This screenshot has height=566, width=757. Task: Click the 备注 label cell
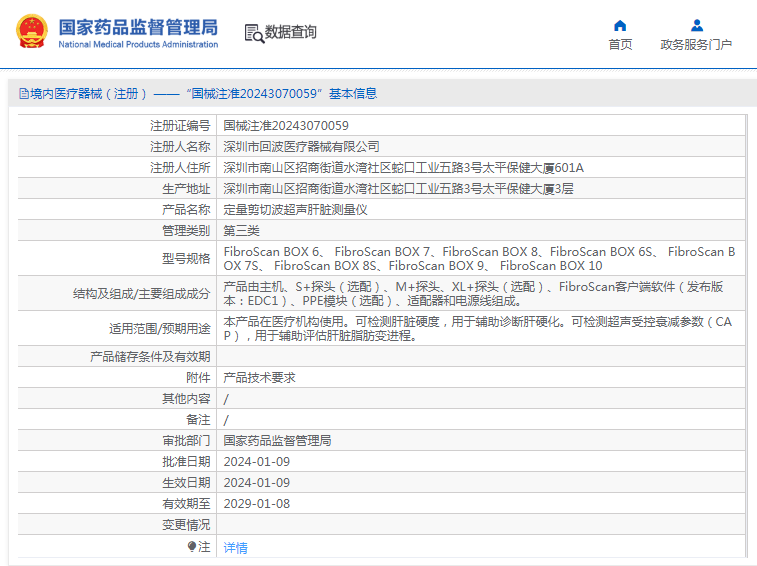tap(117, 420)
